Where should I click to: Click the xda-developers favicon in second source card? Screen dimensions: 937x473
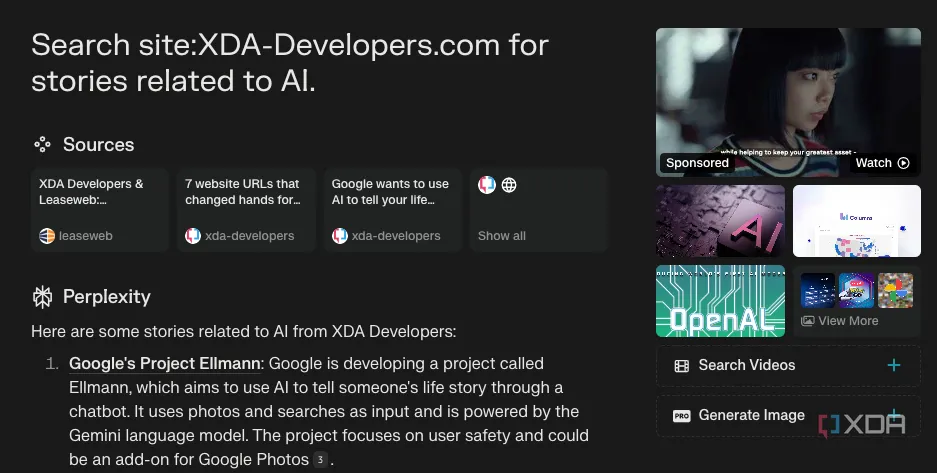click(x=193, y=236)
